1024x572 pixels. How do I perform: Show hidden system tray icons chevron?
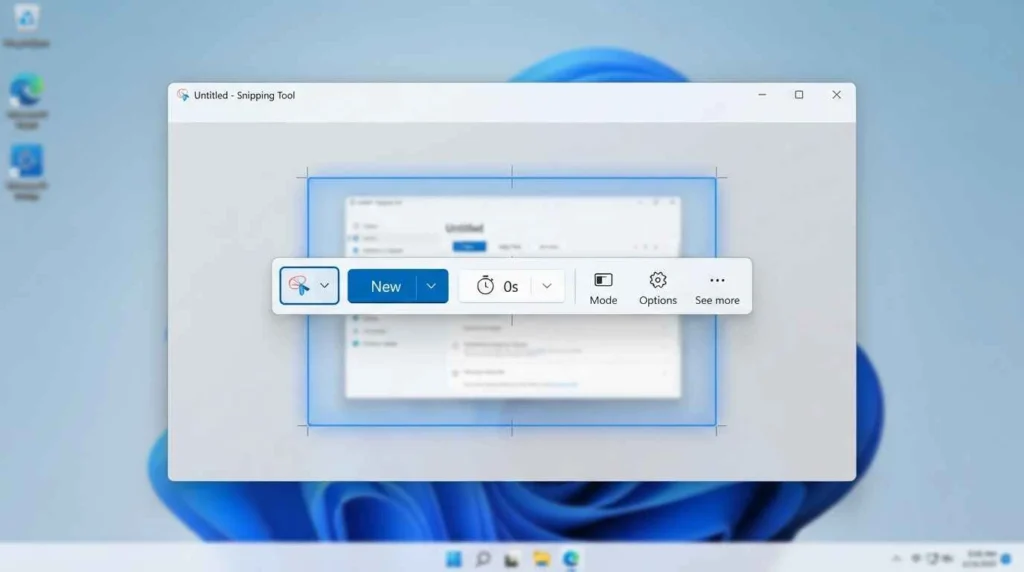point(896,558)
